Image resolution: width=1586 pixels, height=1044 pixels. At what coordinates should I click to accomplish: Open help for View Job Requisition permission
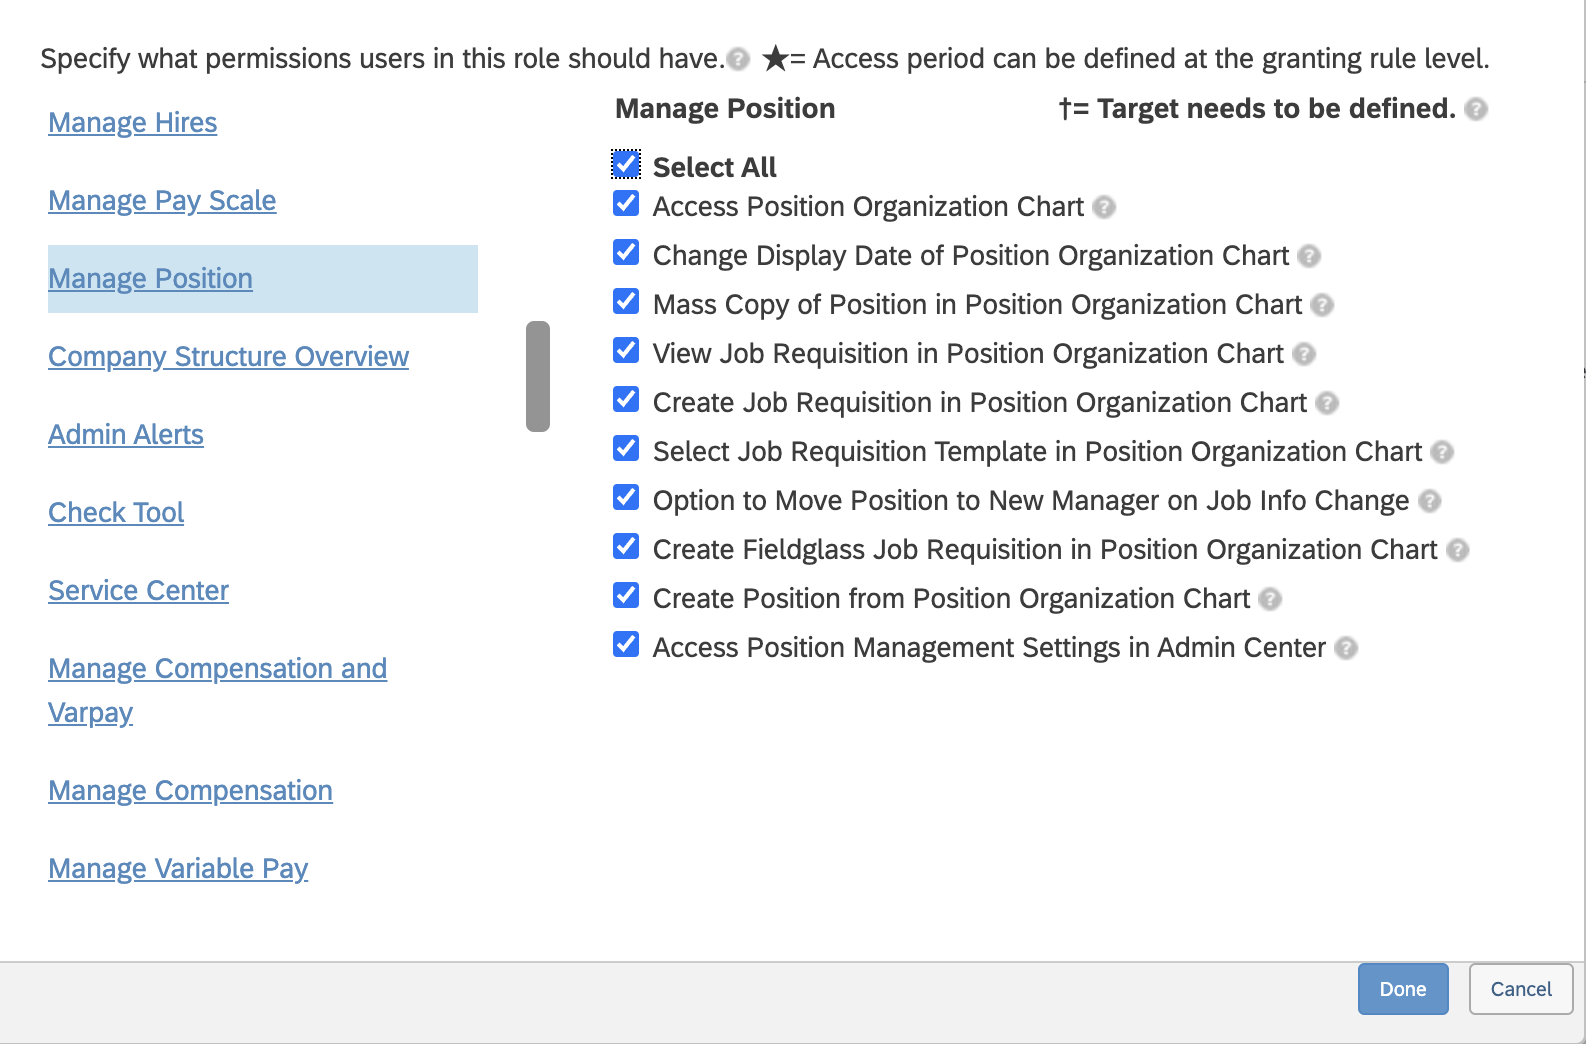1303,354
